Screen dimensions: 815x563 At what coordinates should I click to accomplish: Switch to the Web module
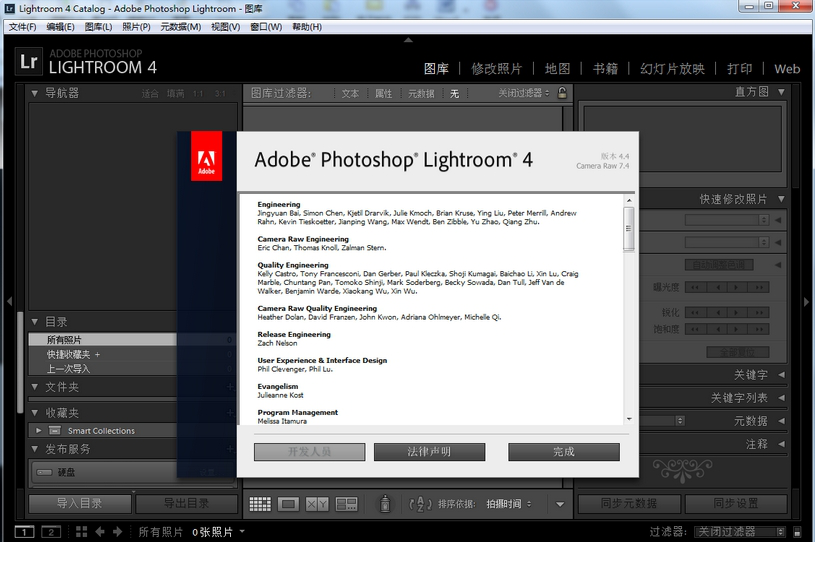[787, 69]
